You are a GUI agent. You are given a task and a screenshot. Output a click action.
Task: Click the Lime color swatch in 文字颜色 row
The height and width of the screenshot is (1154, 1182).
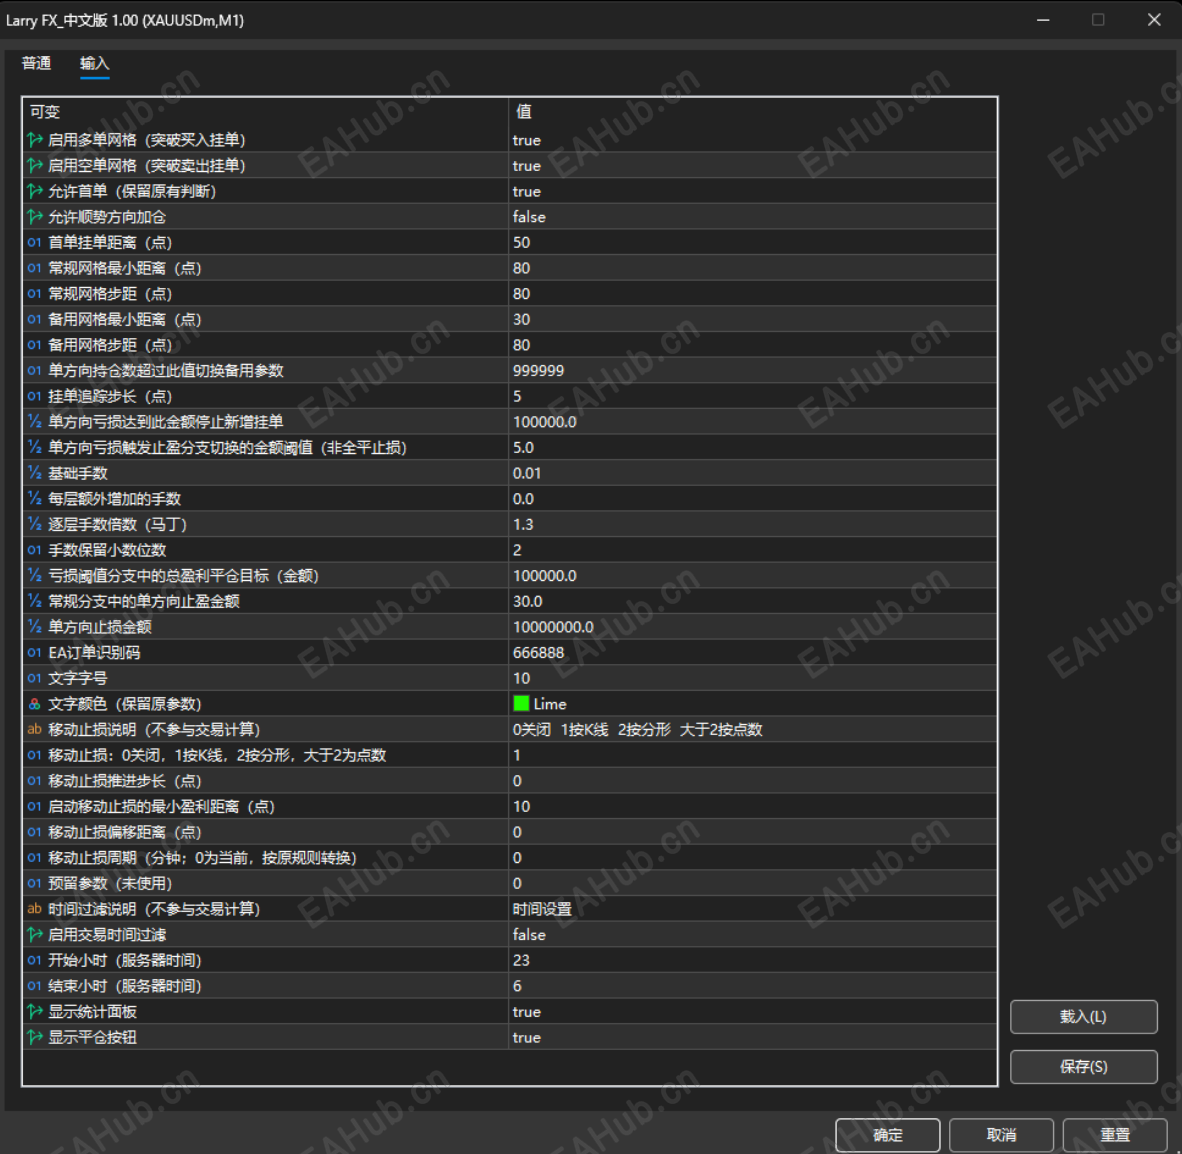521,703
